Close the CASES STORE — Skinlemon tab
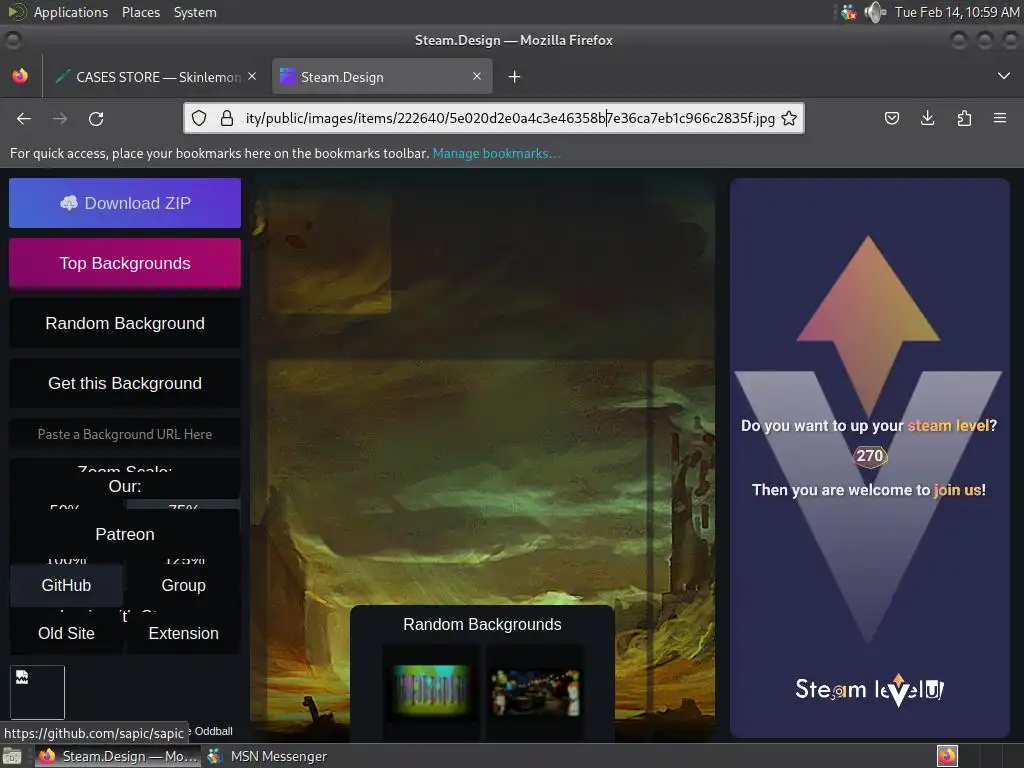 tap(252, 76)
